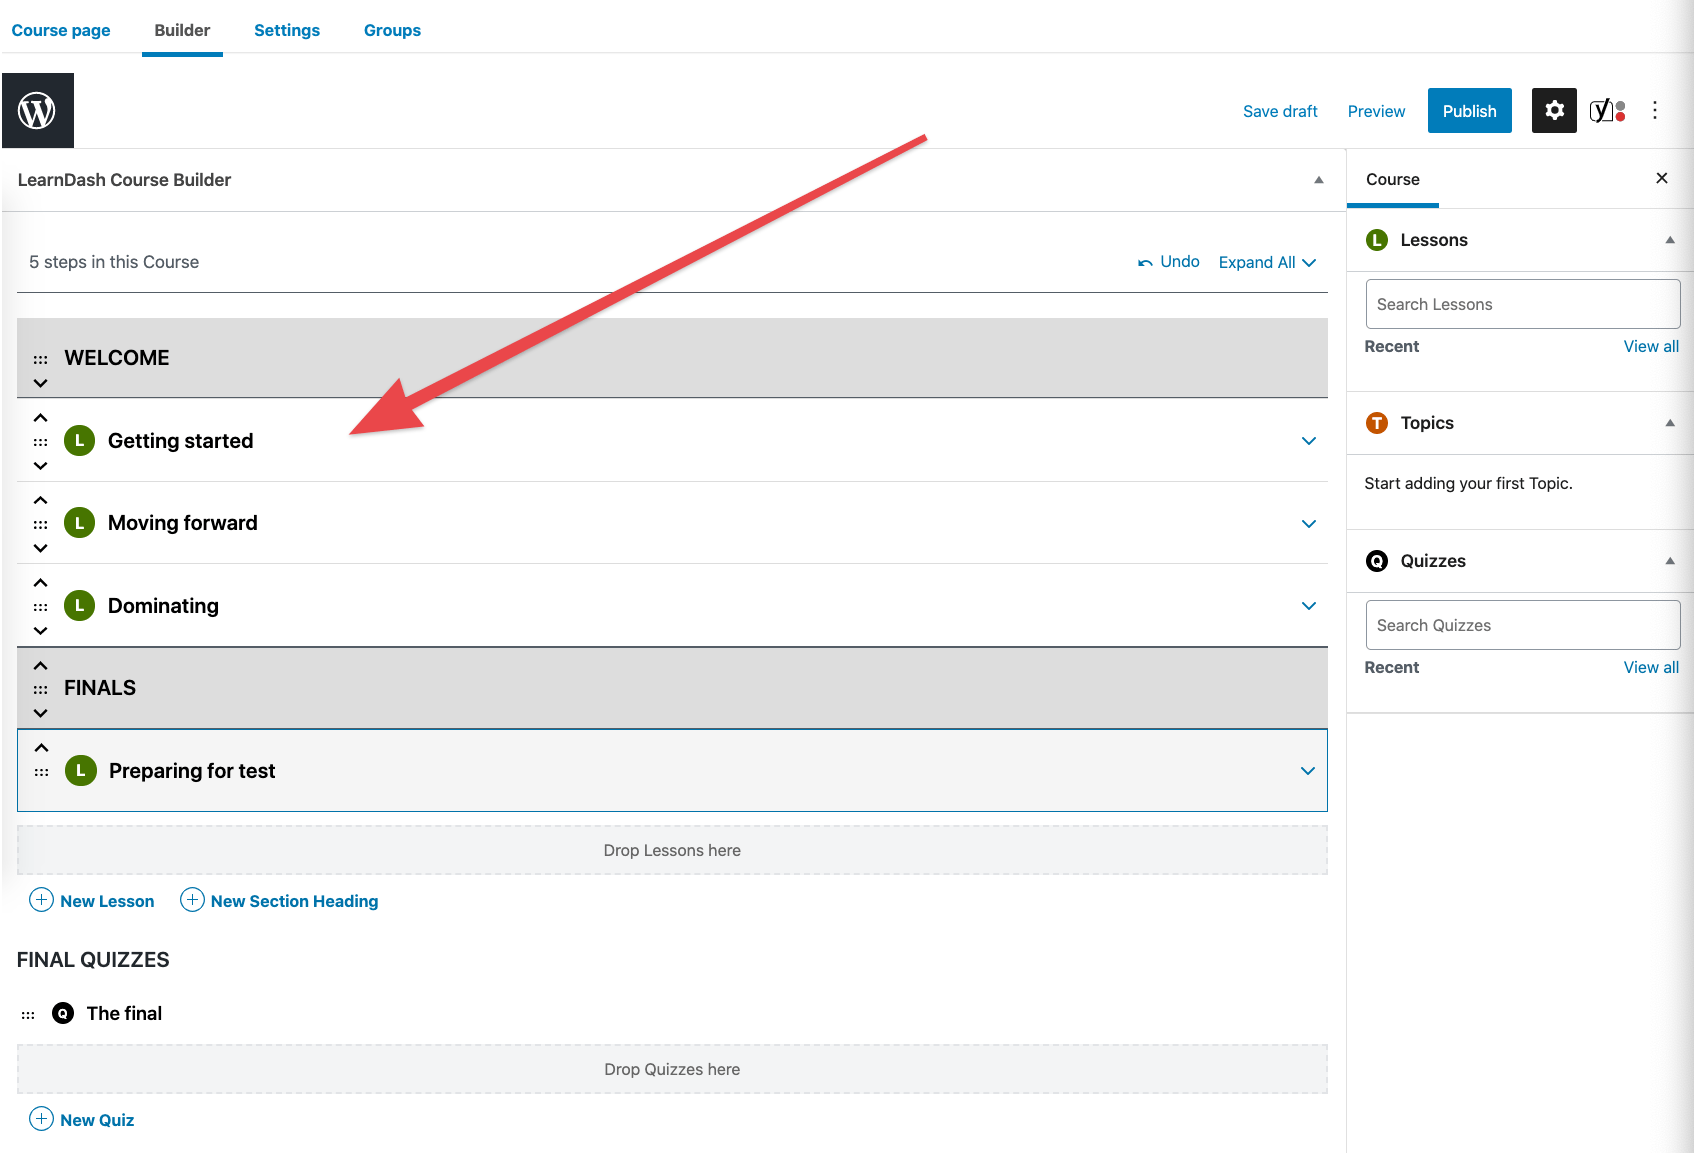Click the green L icon beside Moving forward

79,523
